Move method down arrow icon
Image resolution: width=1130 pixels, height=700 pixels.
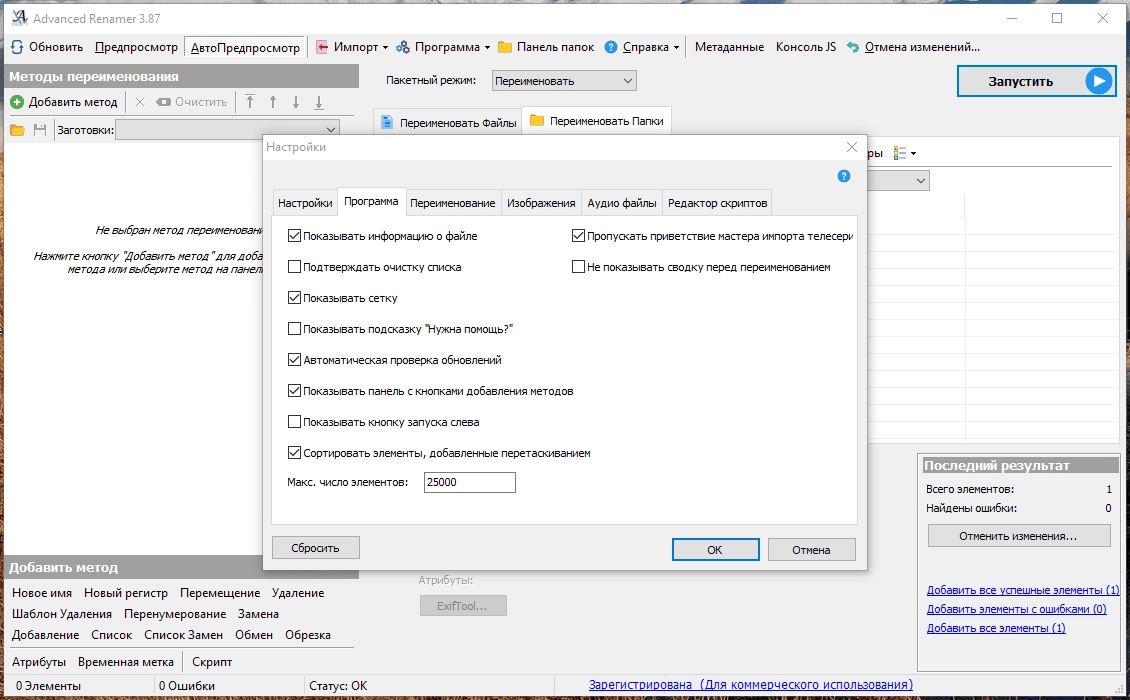296,102
